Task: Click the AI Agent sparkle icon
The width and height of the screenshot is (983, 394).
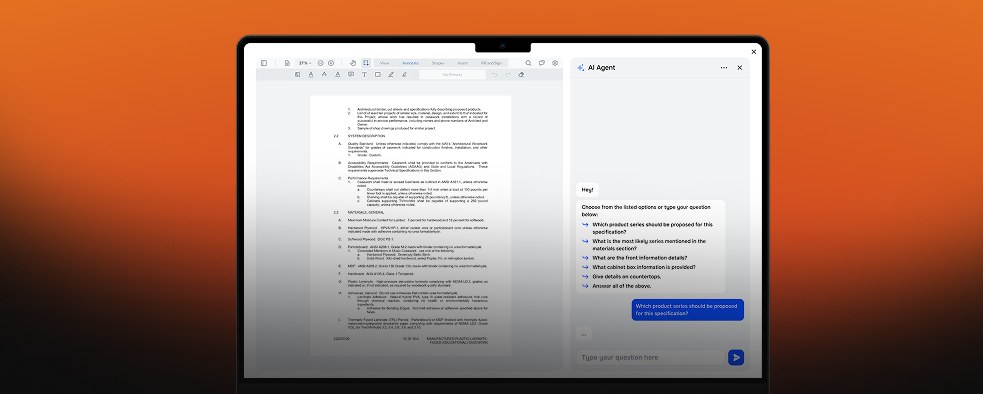Action: (581, 68)
